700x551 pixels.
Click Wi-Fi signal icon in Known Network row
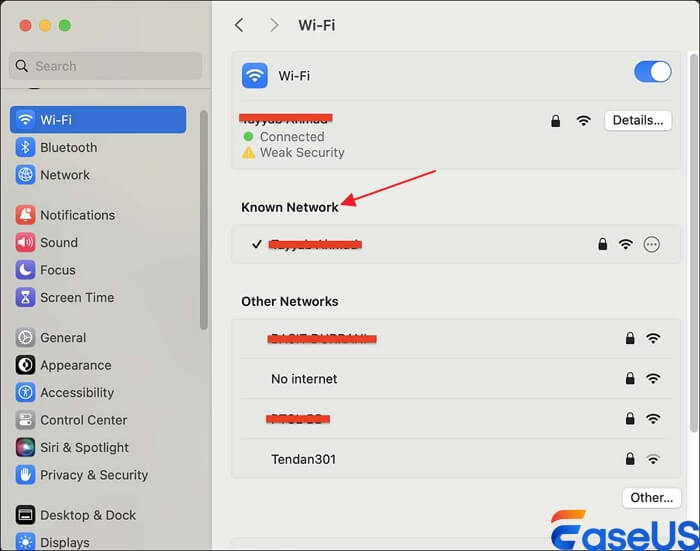pyautogui.click(x=626, y=244)
